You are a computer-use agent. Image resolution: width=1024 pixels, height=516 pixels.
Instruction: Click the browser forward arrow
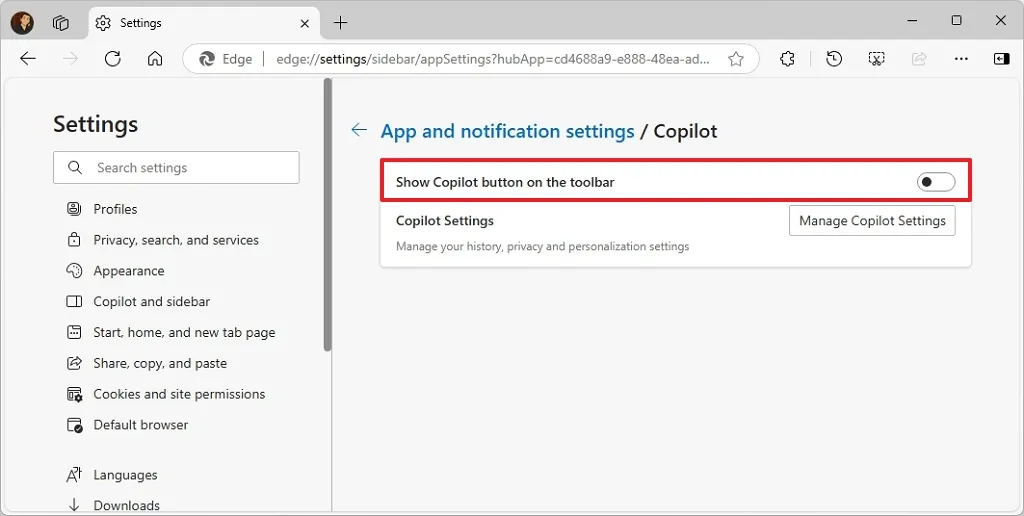coord(70,59)
